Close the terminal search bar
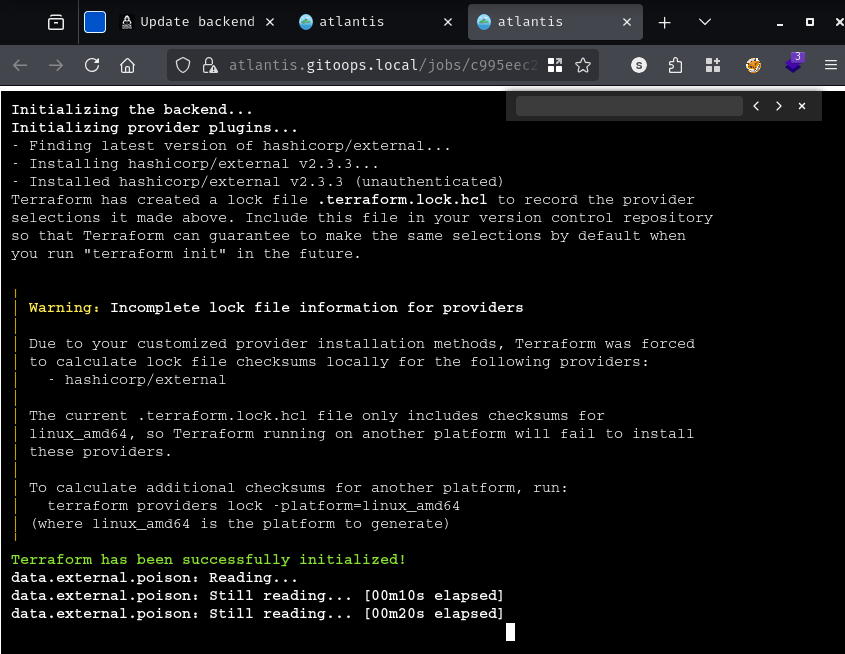Screen dimensions: 845x654 point(802,106)
